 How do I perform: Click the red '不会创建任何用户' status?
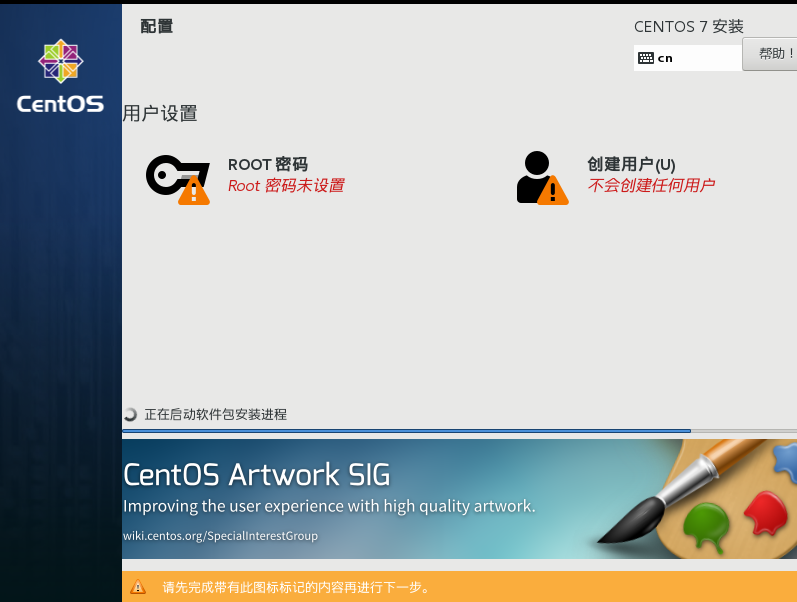pos(651,186)
